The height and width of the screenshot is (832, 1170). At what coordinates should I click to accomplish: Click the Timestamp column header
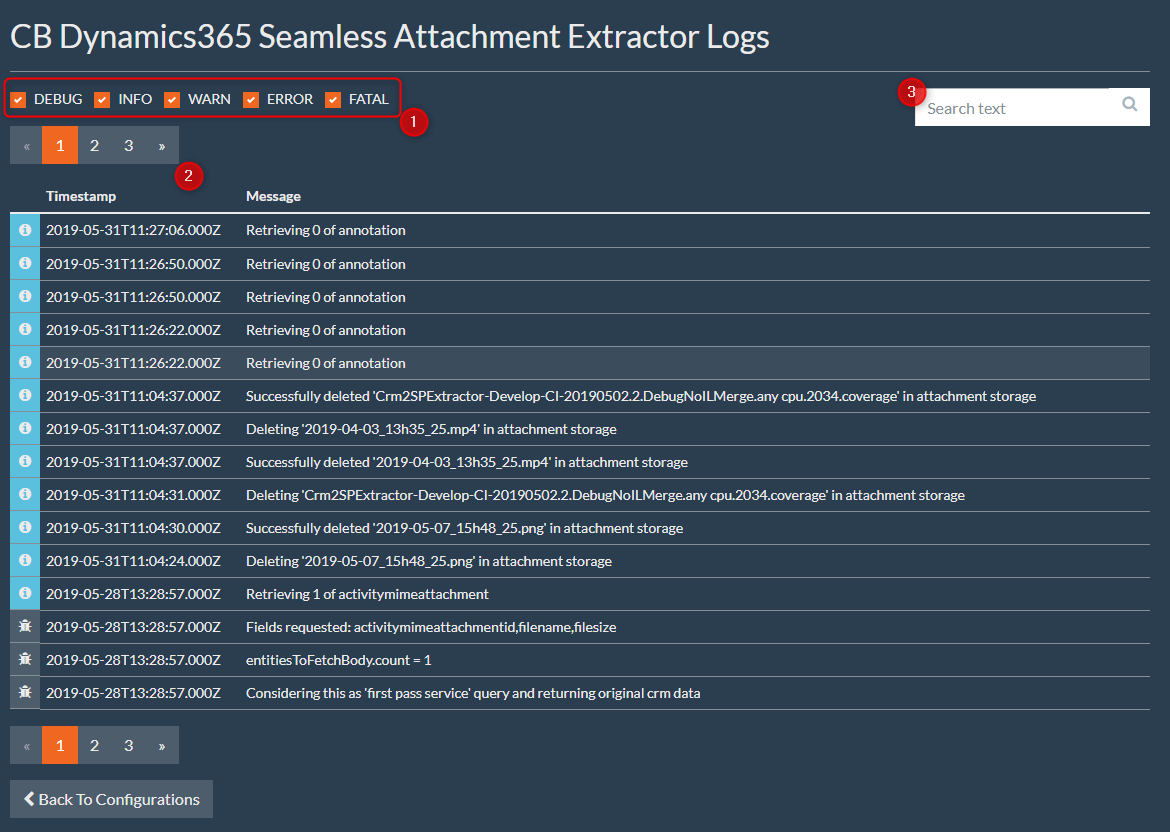[81, 196]
